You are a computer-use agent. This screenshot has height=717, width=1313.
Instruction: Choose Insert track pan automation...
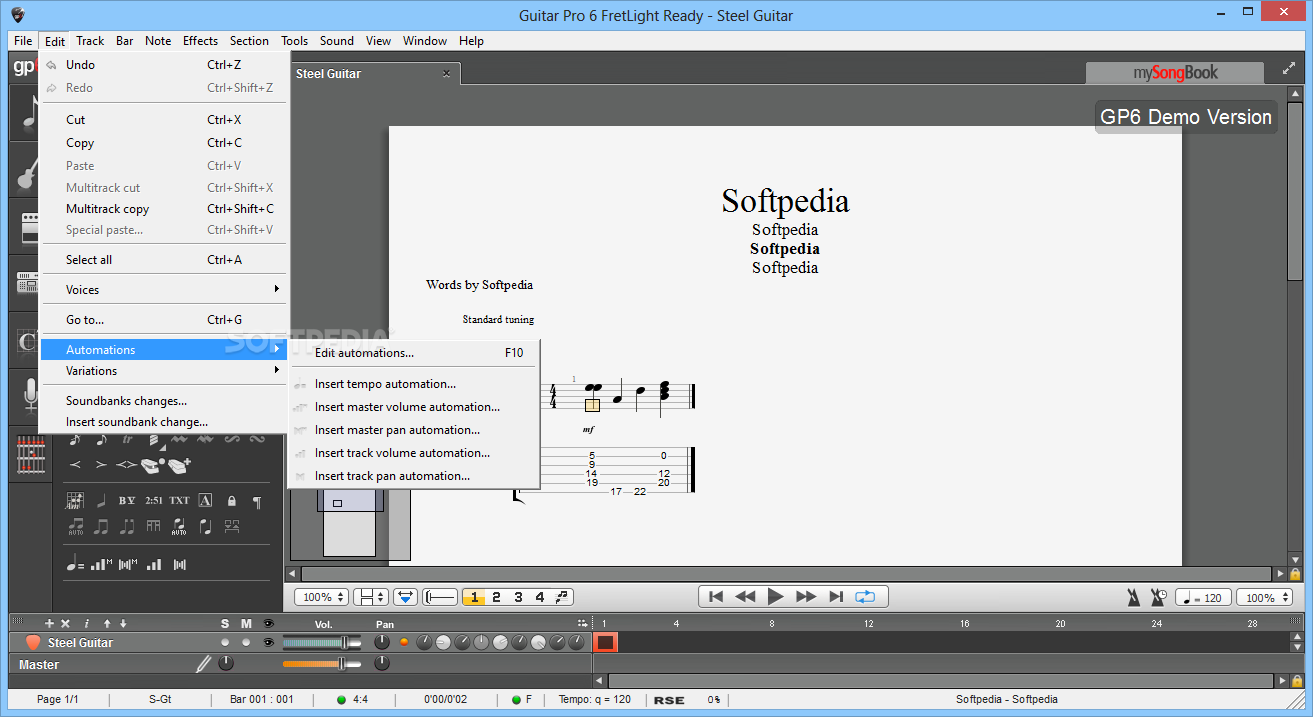414,476
